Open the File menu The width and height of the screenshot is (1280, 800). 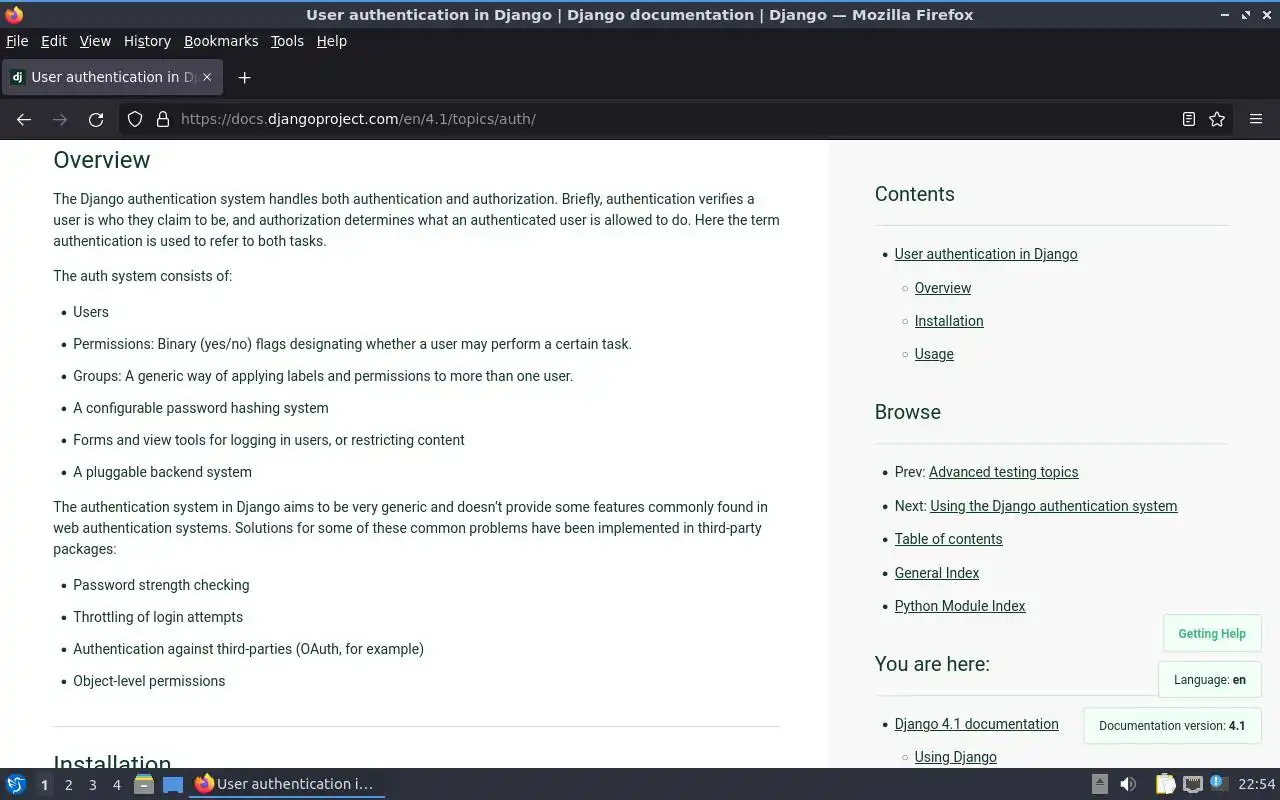click(17, 41)
